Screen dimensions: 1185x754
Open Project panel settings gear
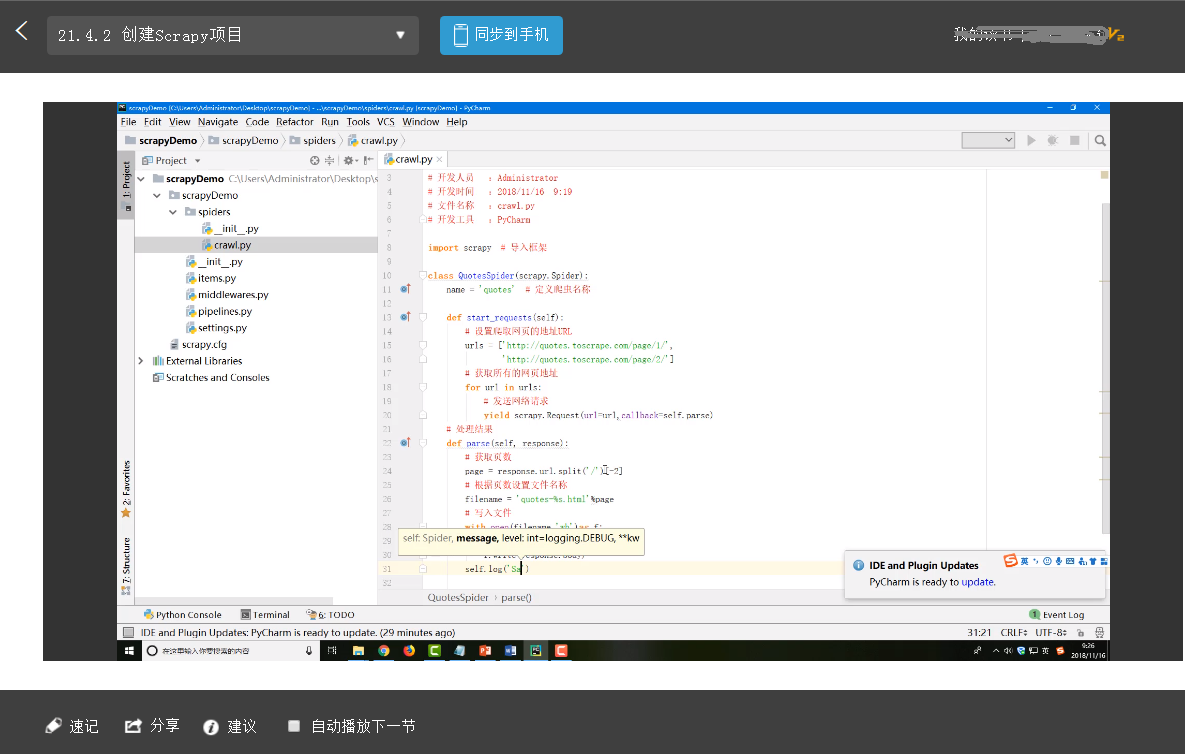pos(348,160)
